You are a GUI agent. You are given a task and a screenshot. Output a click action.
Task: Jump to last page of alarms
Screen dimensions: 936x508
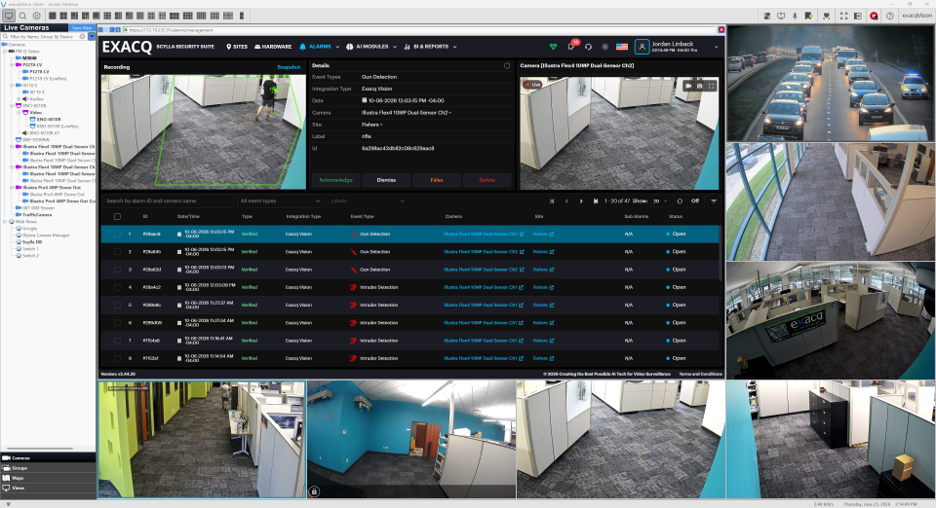click(x=595, y=201)
